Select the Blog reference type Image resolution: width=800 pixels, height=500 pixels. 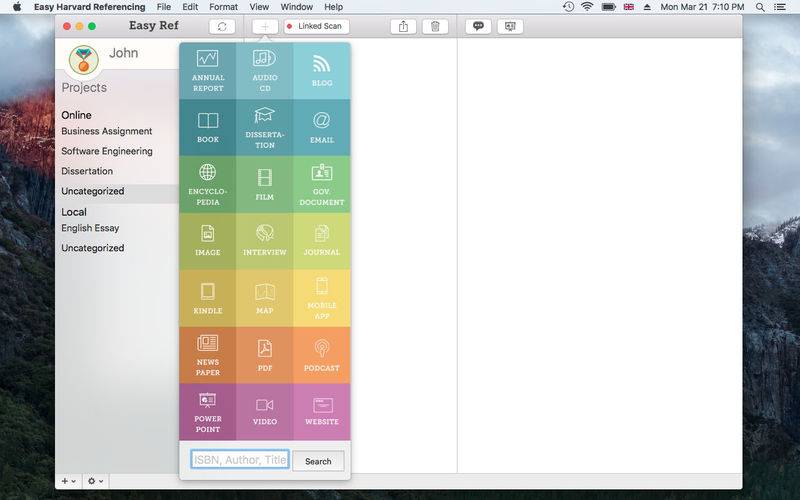pos(321,71)
